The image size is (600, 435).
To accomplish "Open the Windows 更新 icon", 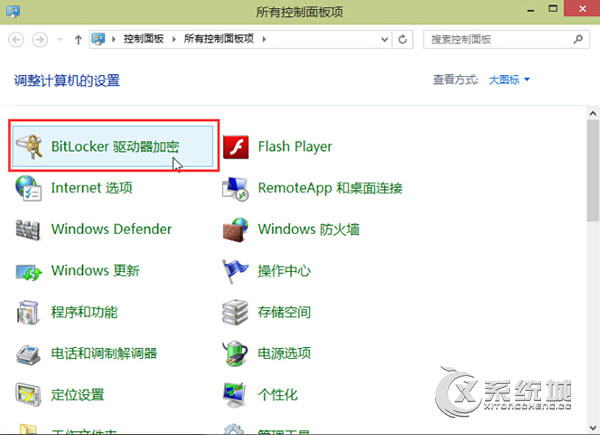I will pos(29,272).
